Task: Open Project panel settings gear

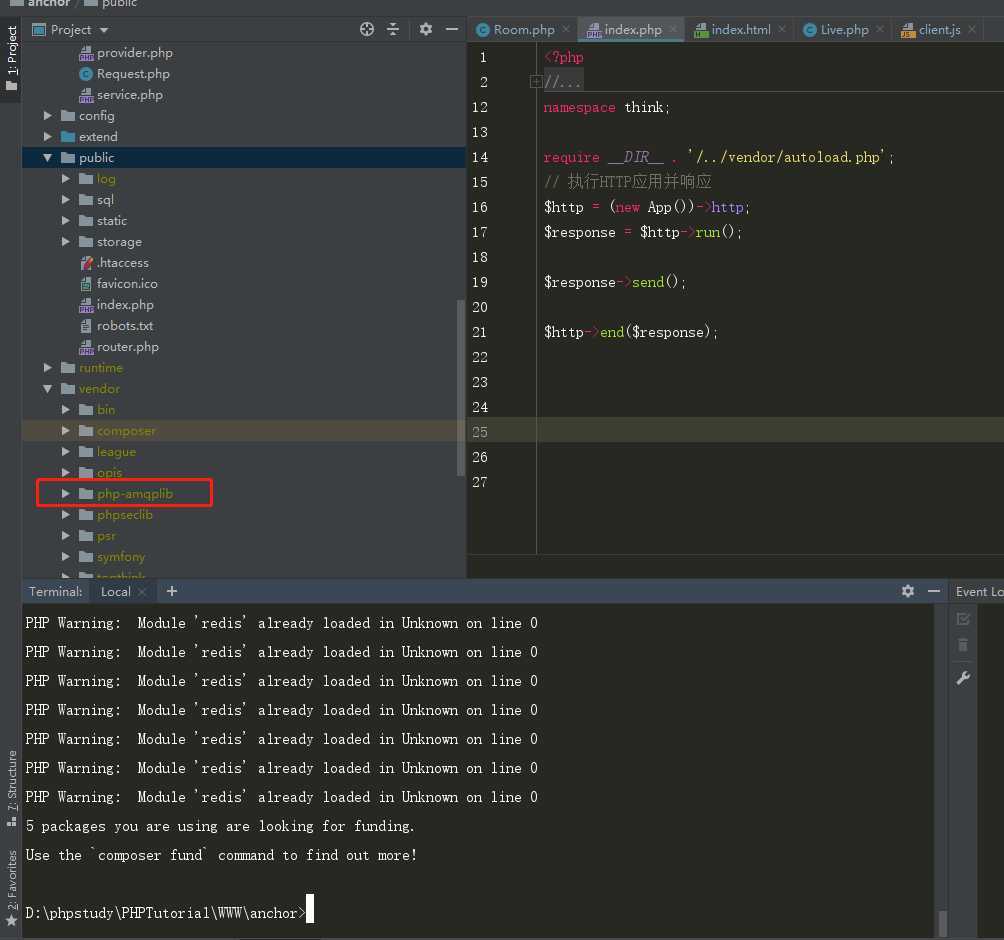Action: [426, 29]
